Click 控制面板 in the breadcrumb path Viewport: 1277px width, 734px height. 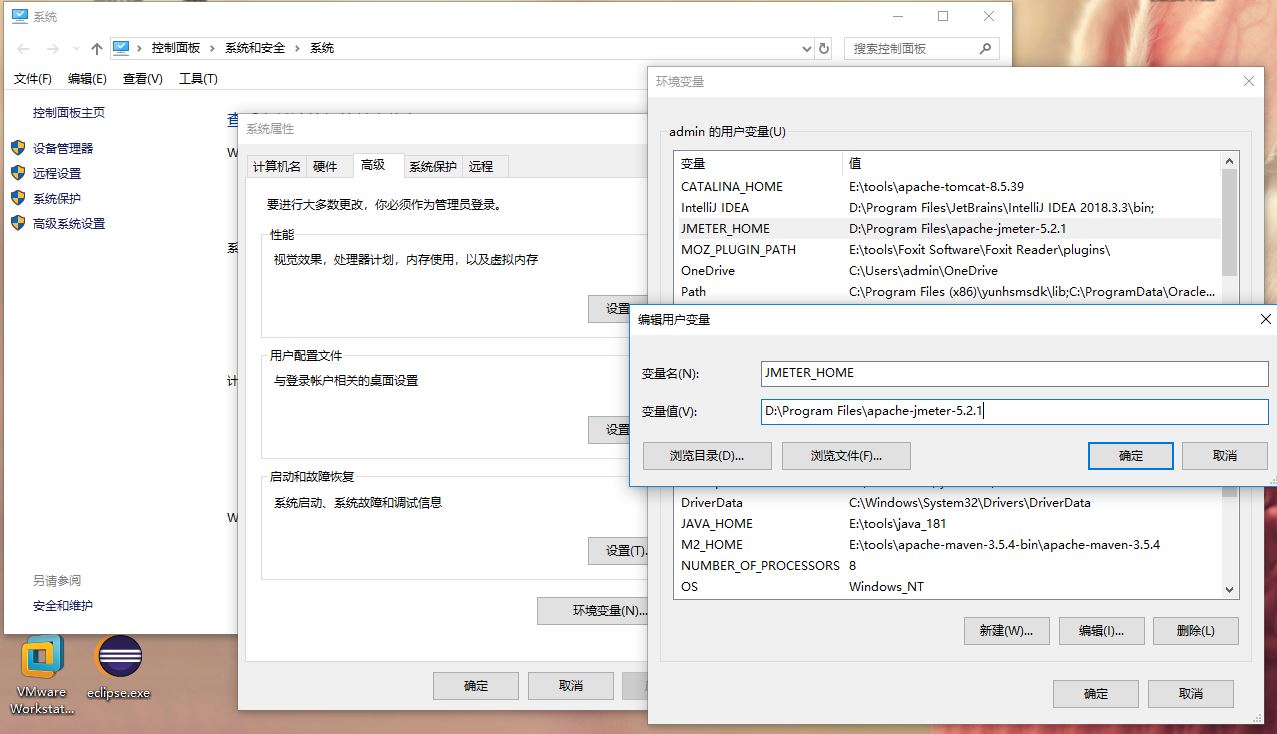click(x=176, y=48)
